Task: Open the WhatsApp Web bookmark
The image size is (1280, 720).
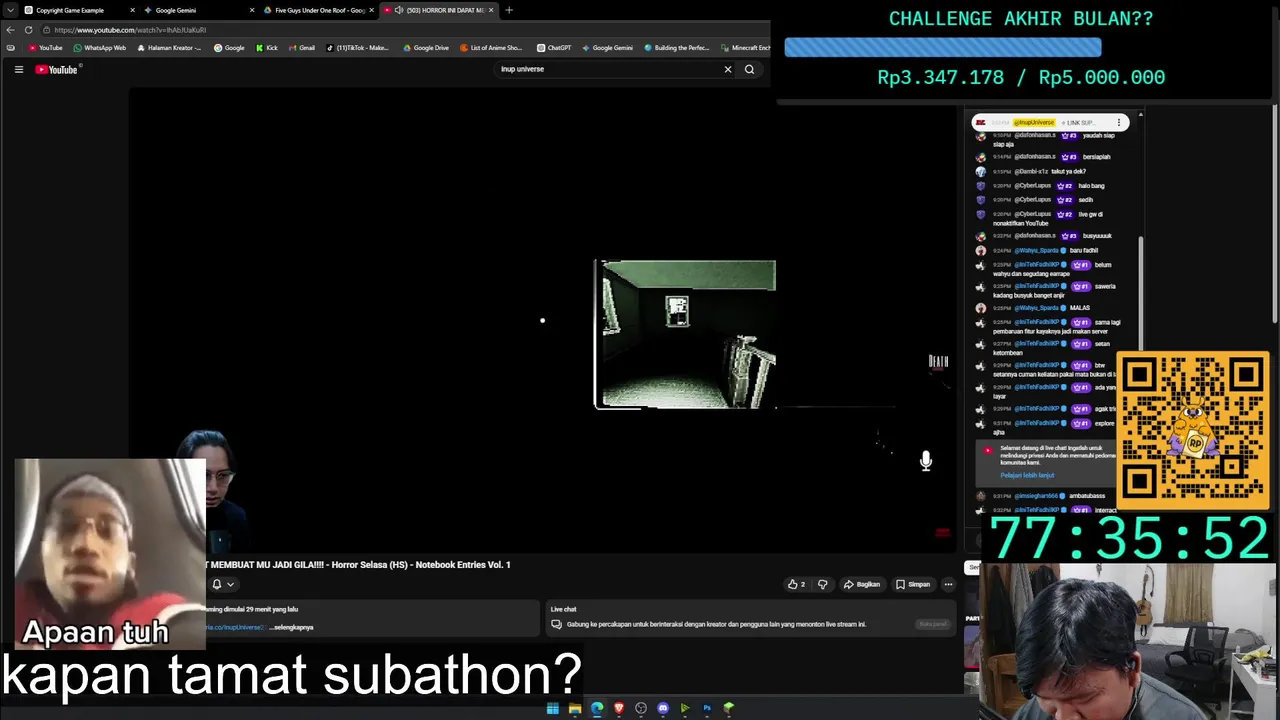Action: point(100,48)
